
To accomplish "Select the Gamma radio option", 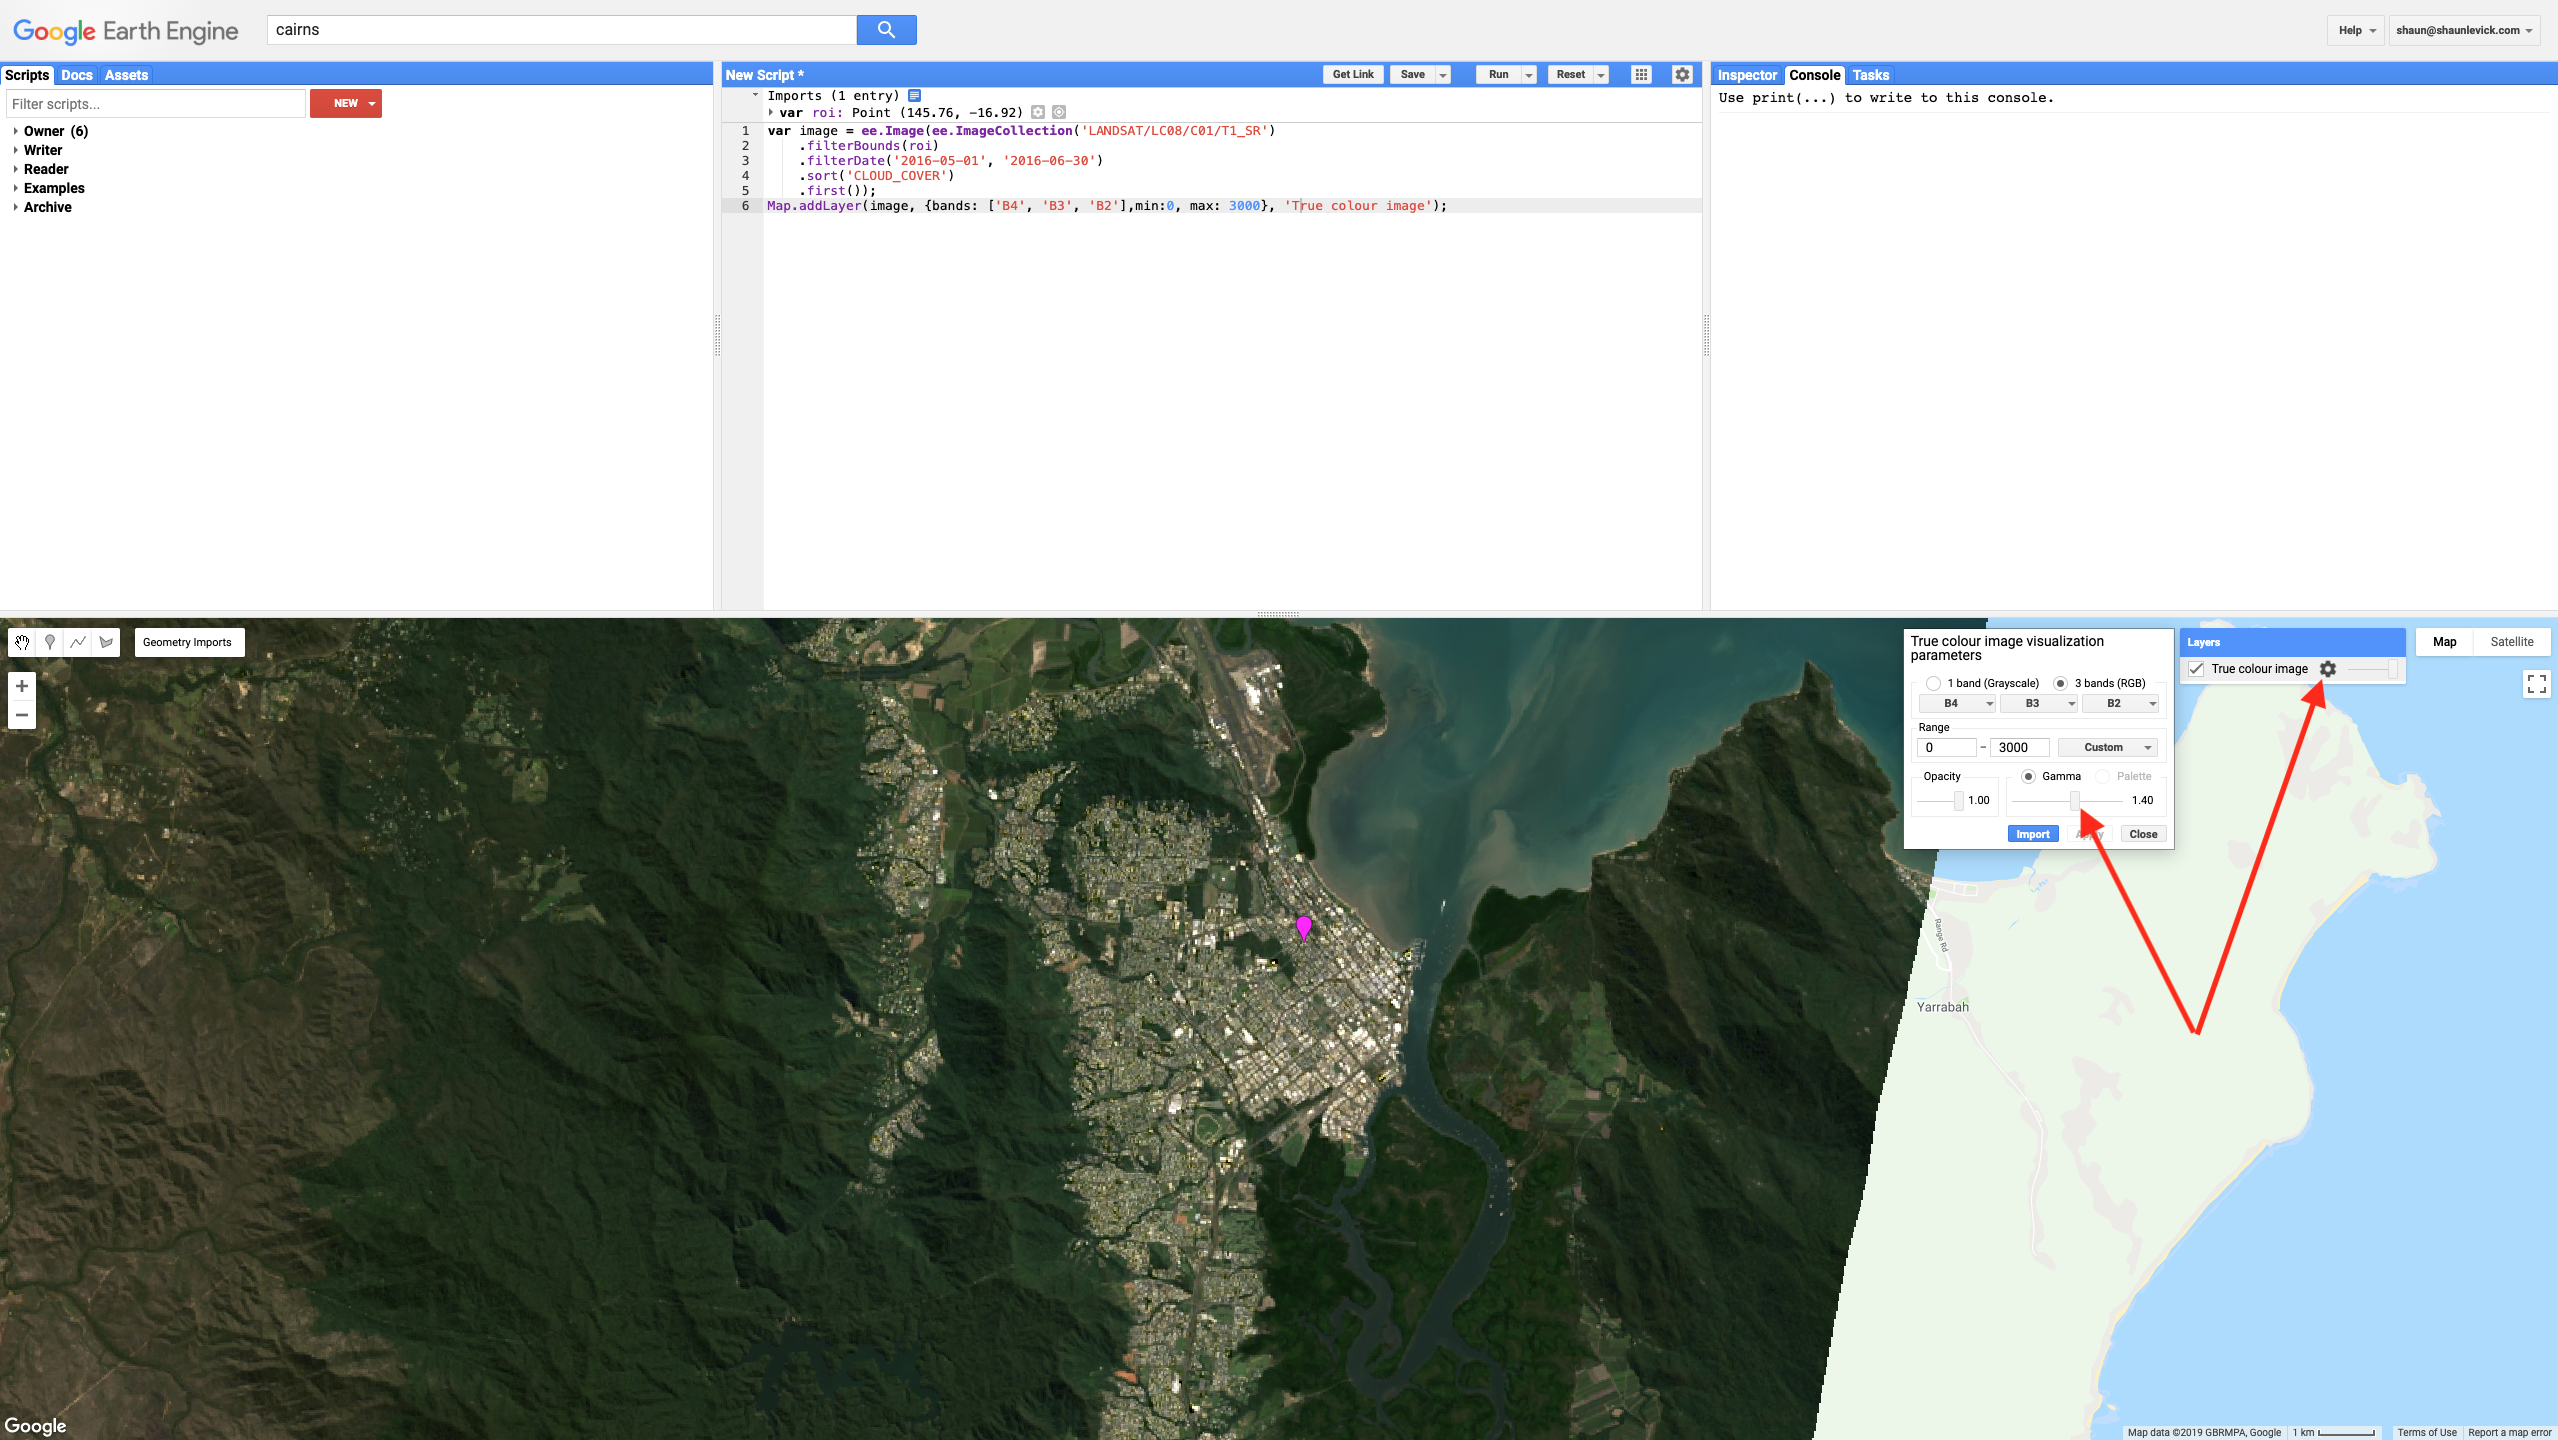I will (x=2028, y=776).
